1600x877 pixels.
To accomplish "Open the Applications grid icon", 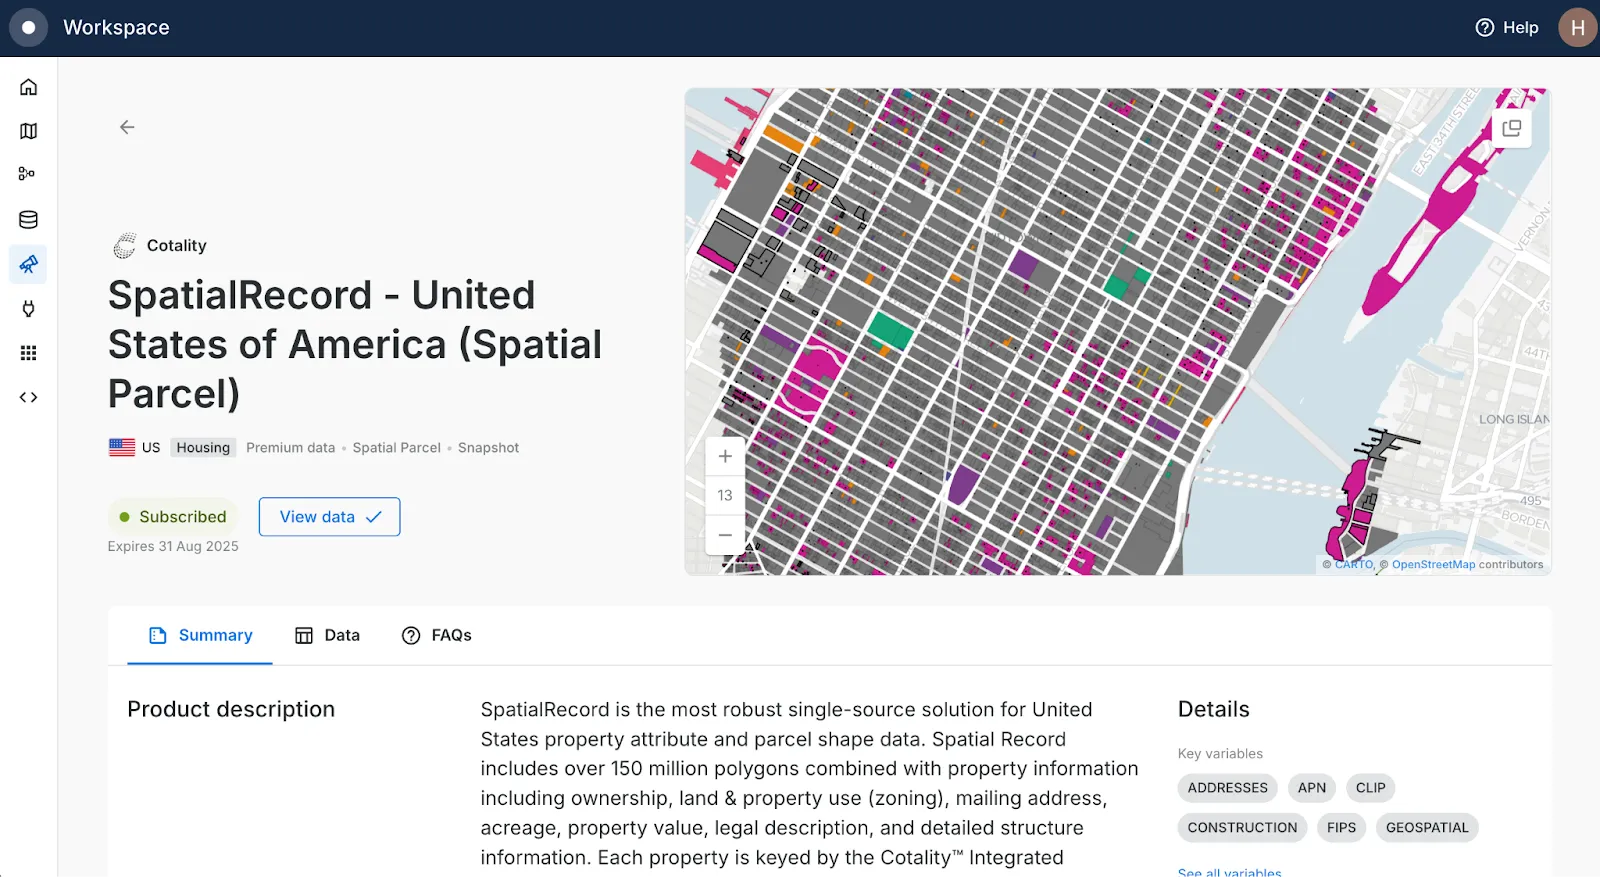I will tap(28, 353).
